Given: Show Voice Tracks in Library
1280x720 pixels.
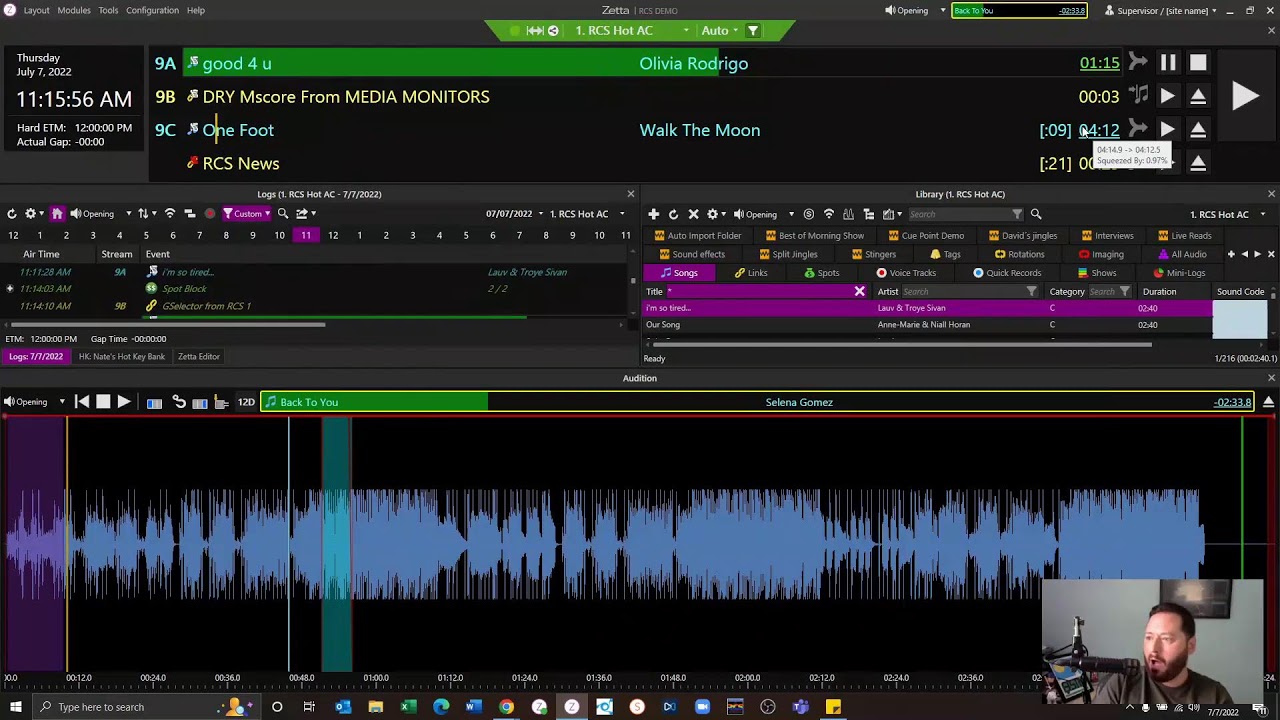Looking at the screenshot, I should pyautogui.click(x=905, y=273).
